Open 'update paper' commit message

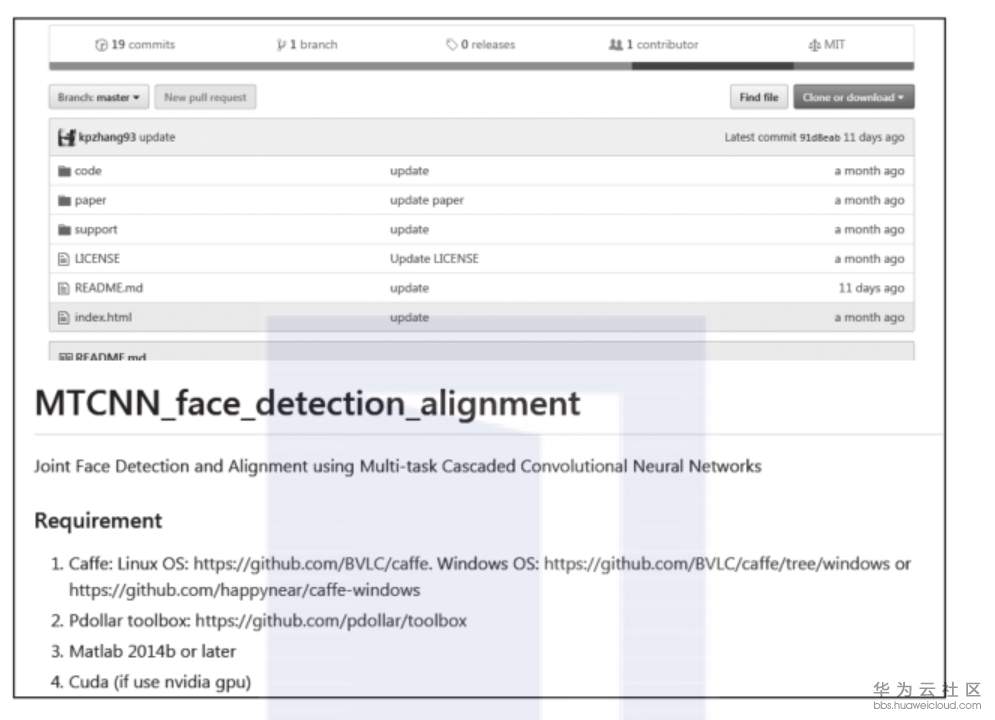(x=426, y=200)
